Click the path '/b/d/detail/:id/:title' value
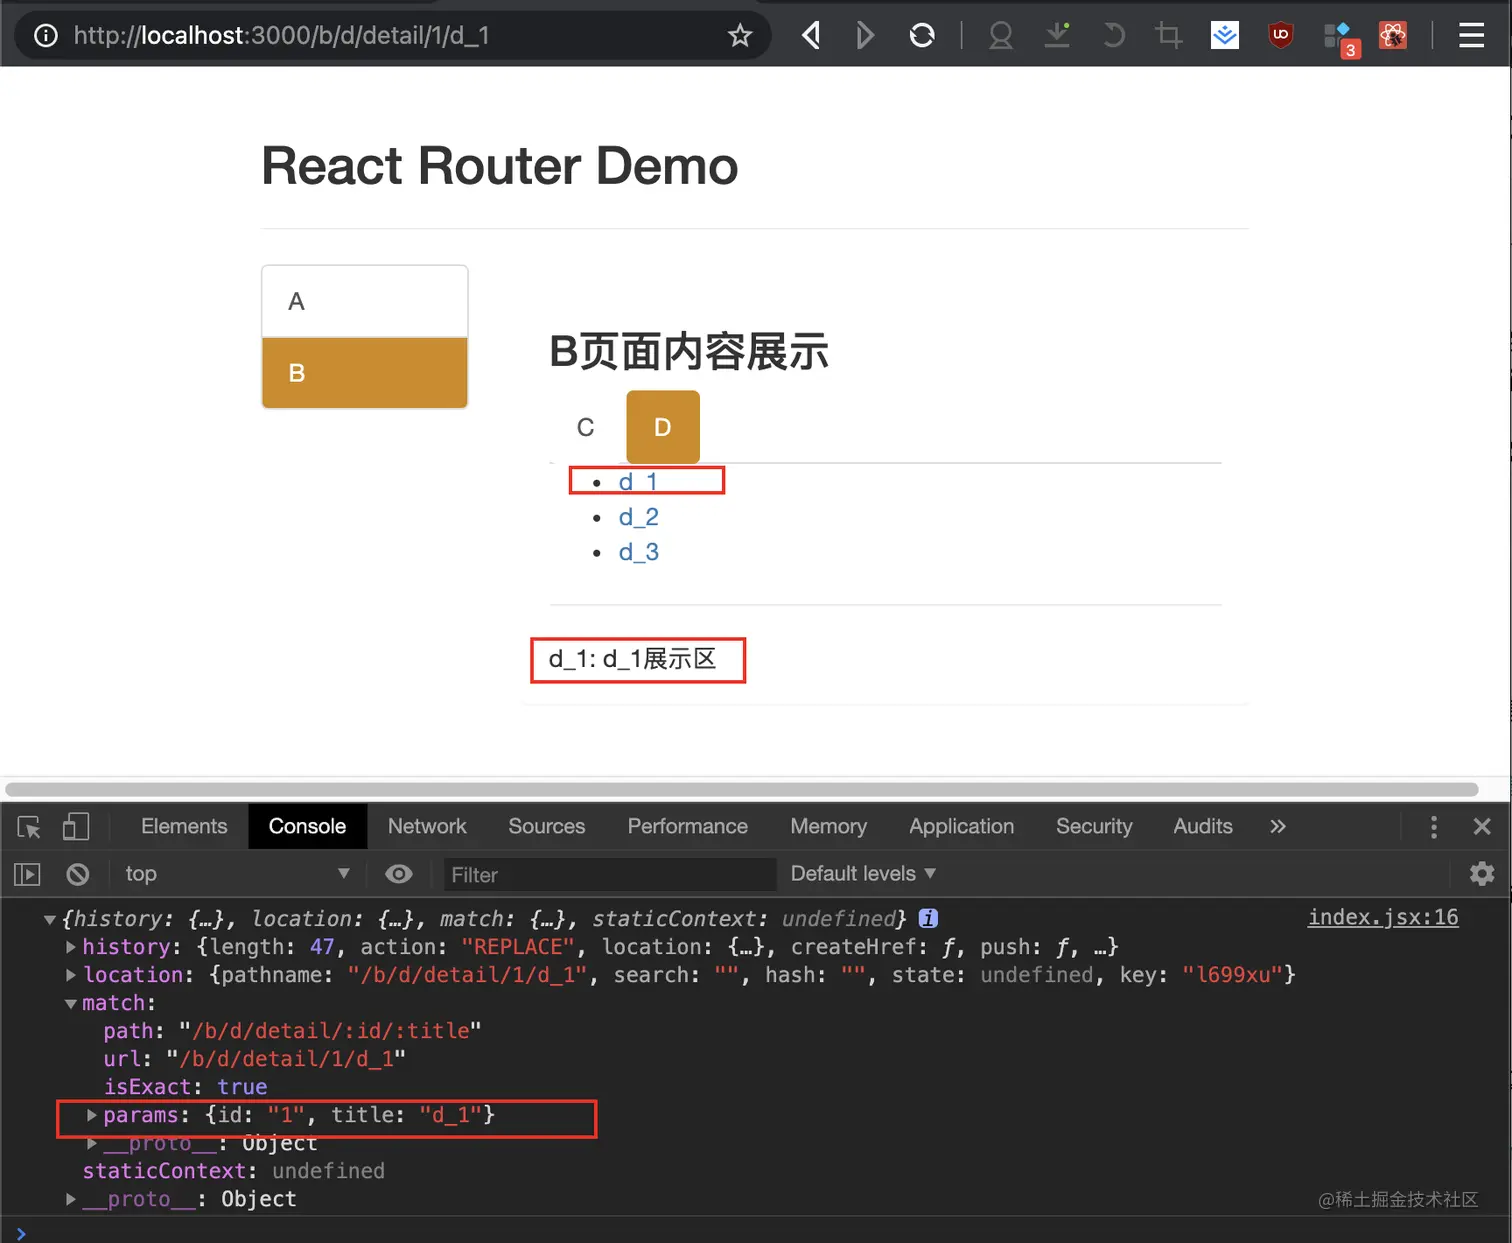The image size is (1512, 1243). click(x=330, y=1030)
